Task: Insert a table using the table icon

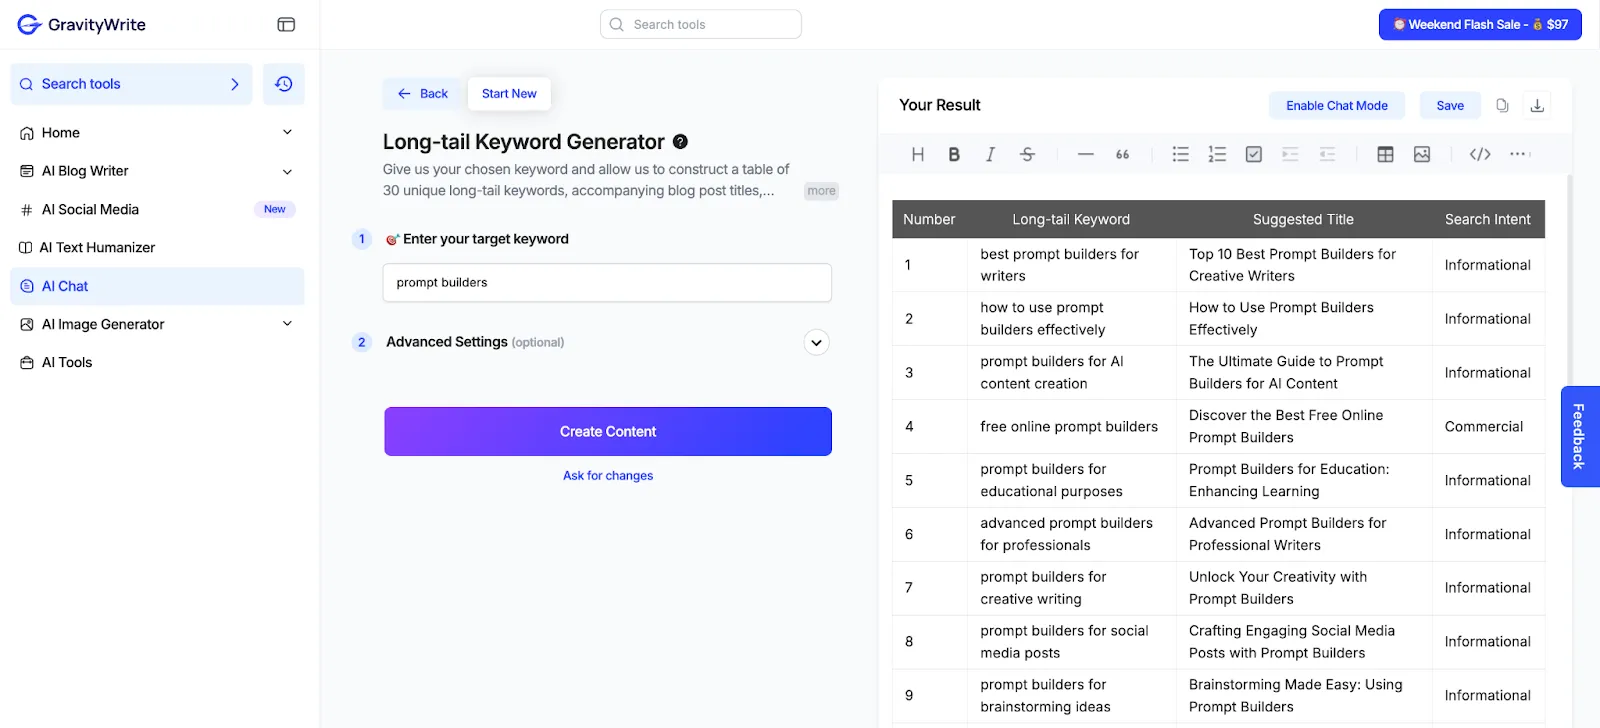Action: click(x=1385, y=154)
